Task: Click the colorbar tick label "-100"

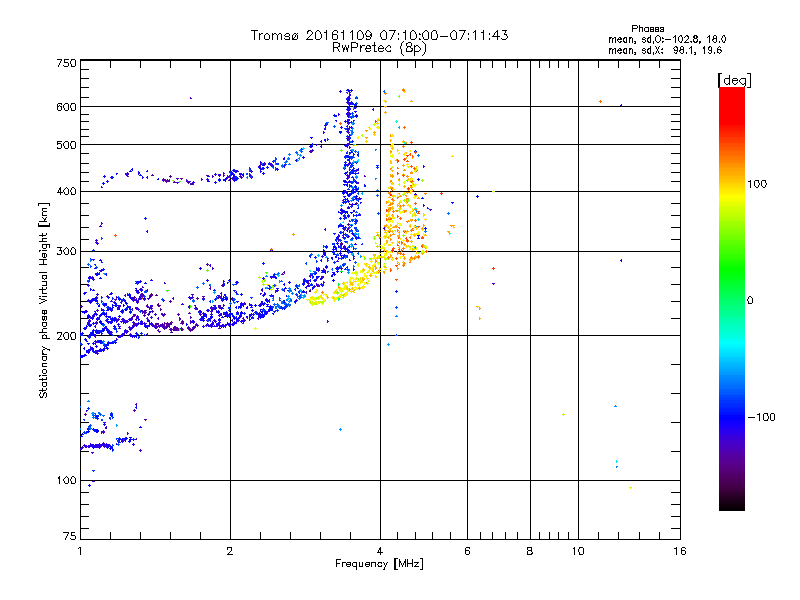Action: 761,417
